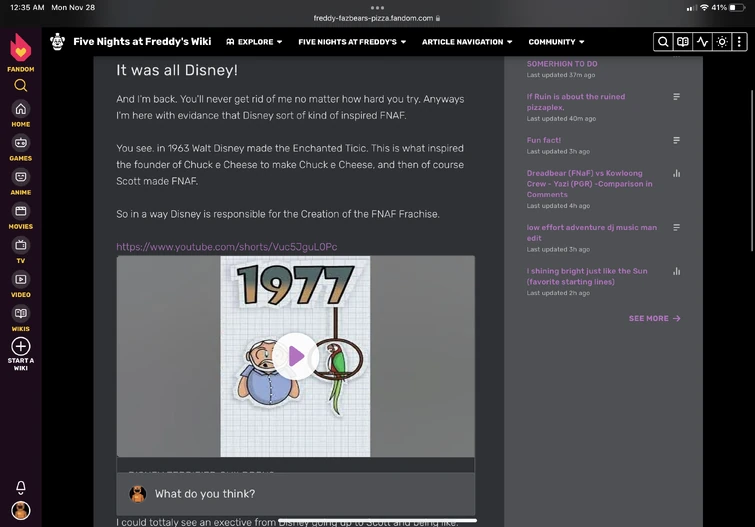This screenshot has height=527, width=755.
Task: Open the Games section icon
Action: click(x=21, y=143)
